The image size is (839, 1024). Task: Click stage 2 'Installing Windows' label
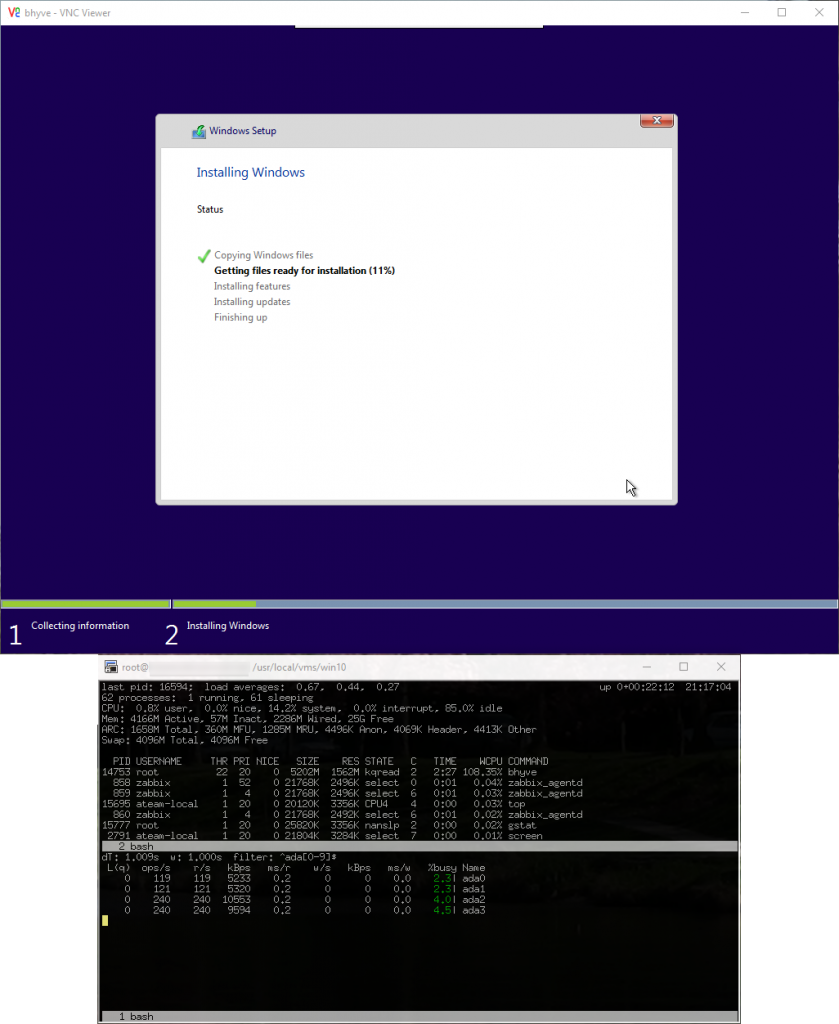(x=228, y=626)
